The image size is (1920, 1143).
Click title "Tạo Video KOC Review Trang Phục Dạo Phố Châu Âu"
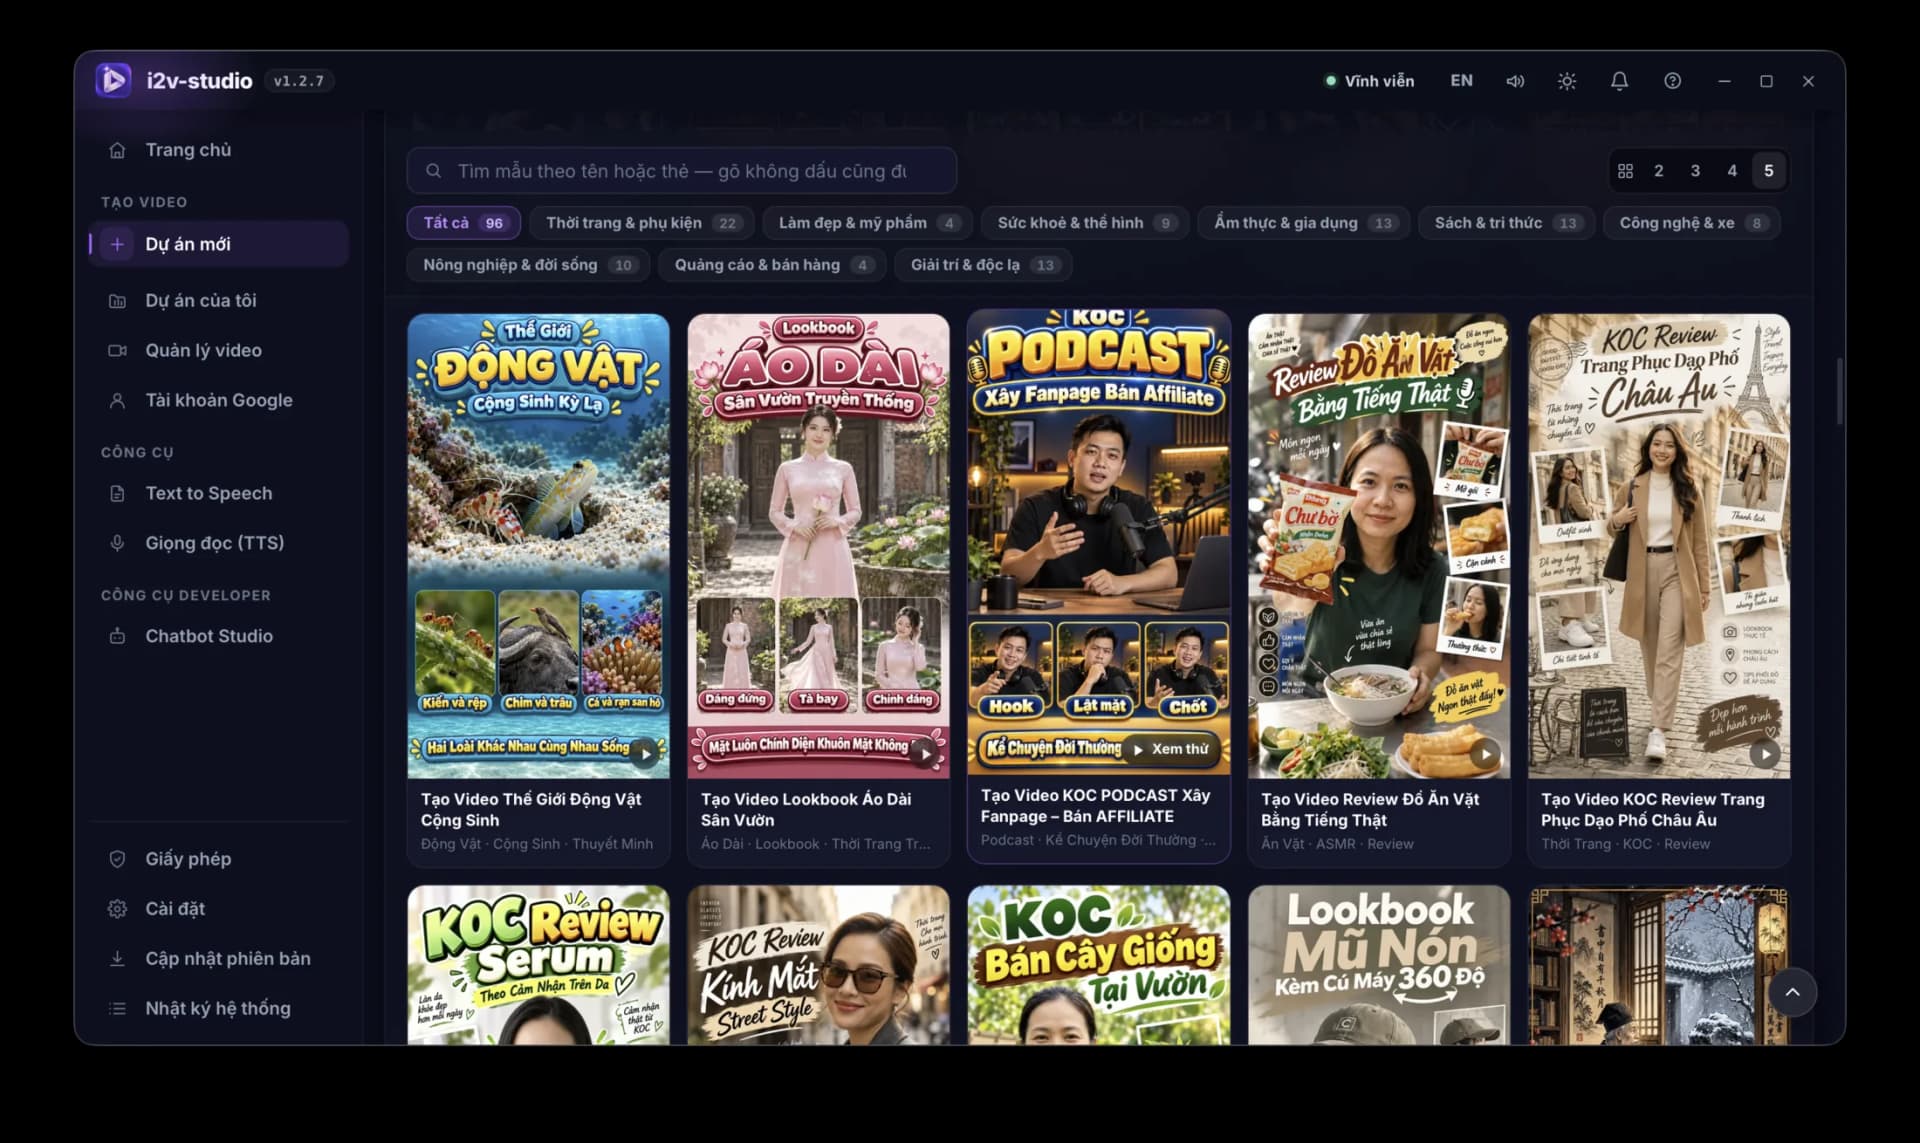[x=1653, y=810]
